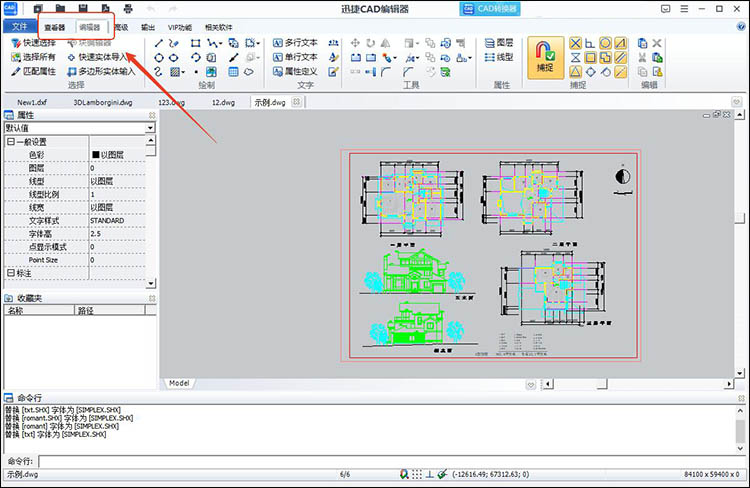The width and height of the screenshot is (750, 488).
Task: Select the Circle drawing tool
Action: tap(159, 58)
